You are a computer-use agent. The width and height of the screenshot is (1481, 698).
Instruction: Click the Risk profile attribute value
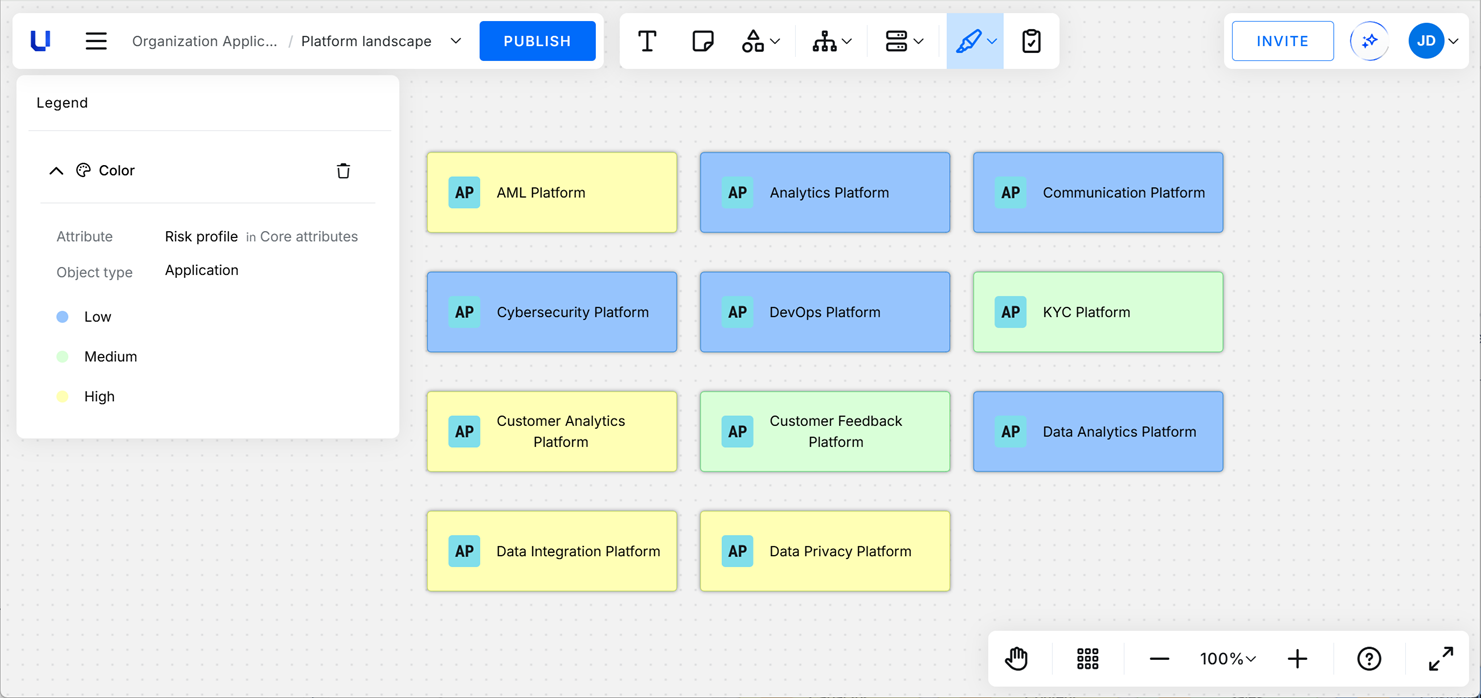(201, 237)
